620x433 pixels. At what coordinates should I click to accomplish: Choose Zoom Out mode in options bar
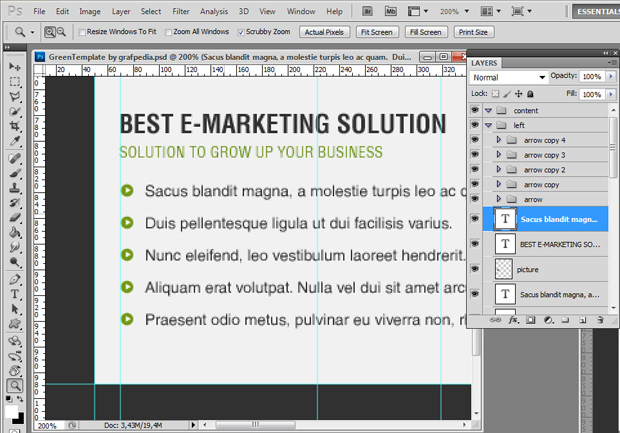click(x=62, y=32)
